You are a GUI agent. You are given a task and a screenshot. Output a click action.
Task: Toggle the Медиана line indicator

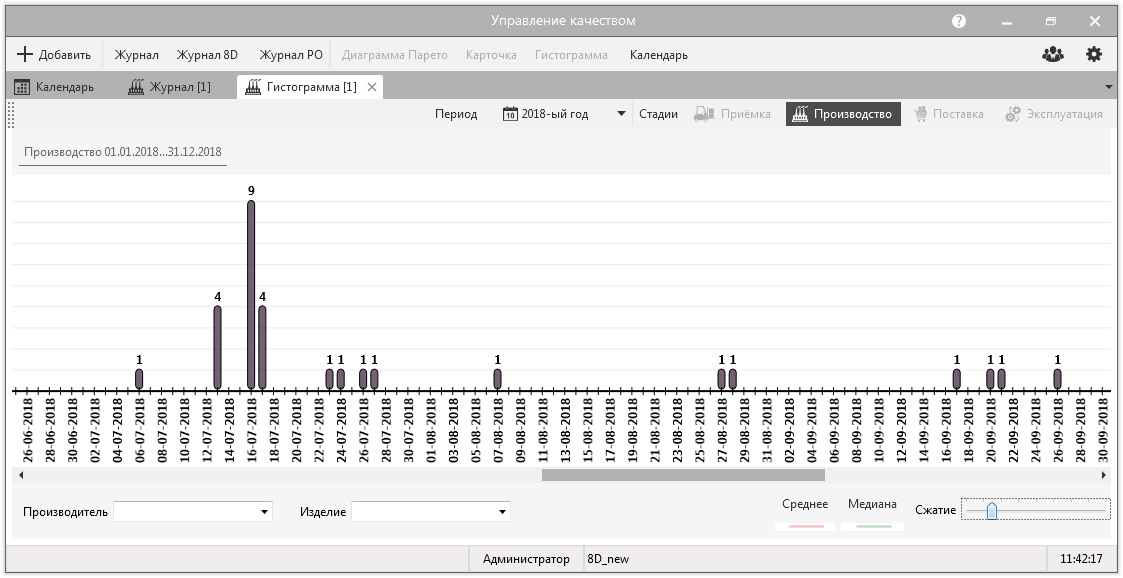pyautogui.click(x=872, y=514)
